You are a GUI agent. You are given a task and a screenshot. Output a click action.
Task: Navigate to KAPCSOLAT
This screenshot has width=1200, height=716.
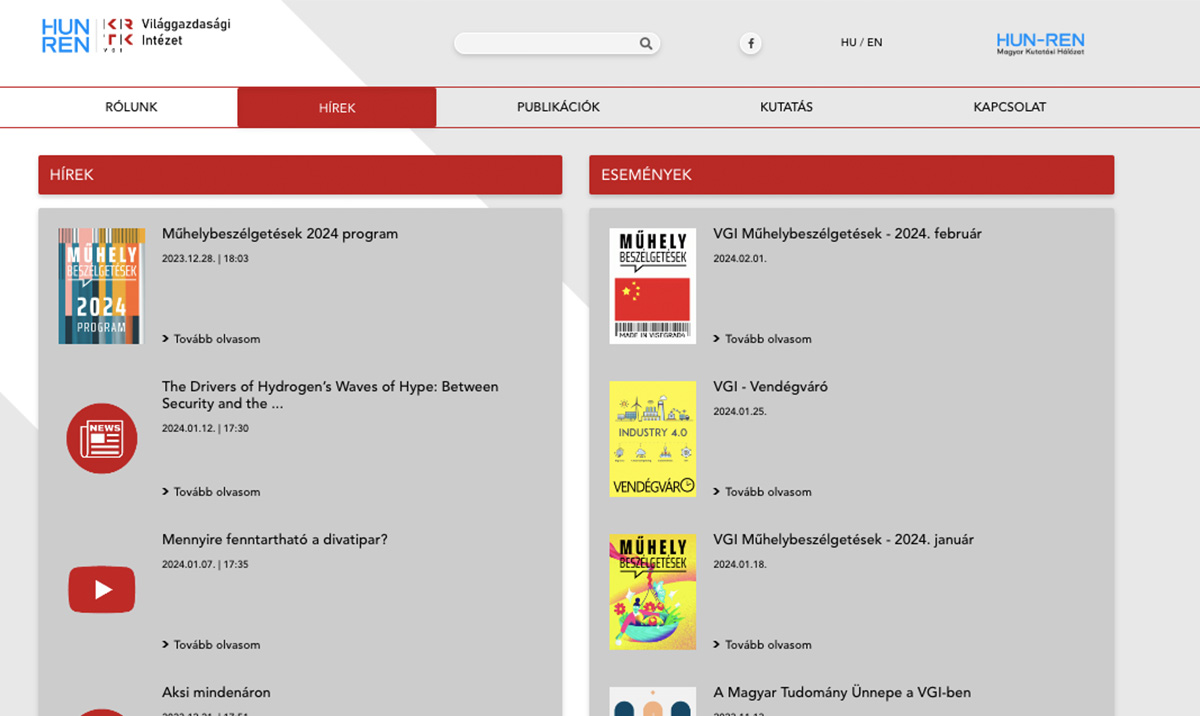(x=1009, y=107)
